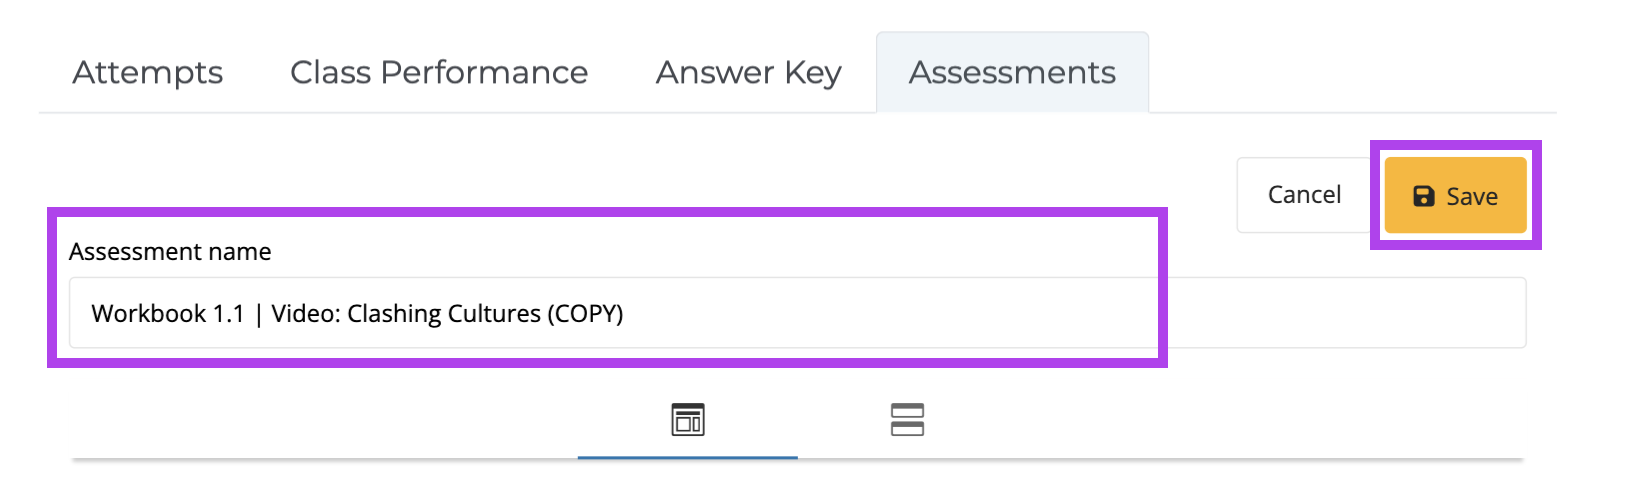1632x500 pixels.
Task: Switch to the Class Performance tab
Action: pyautogui.click(x=439, y=72)
